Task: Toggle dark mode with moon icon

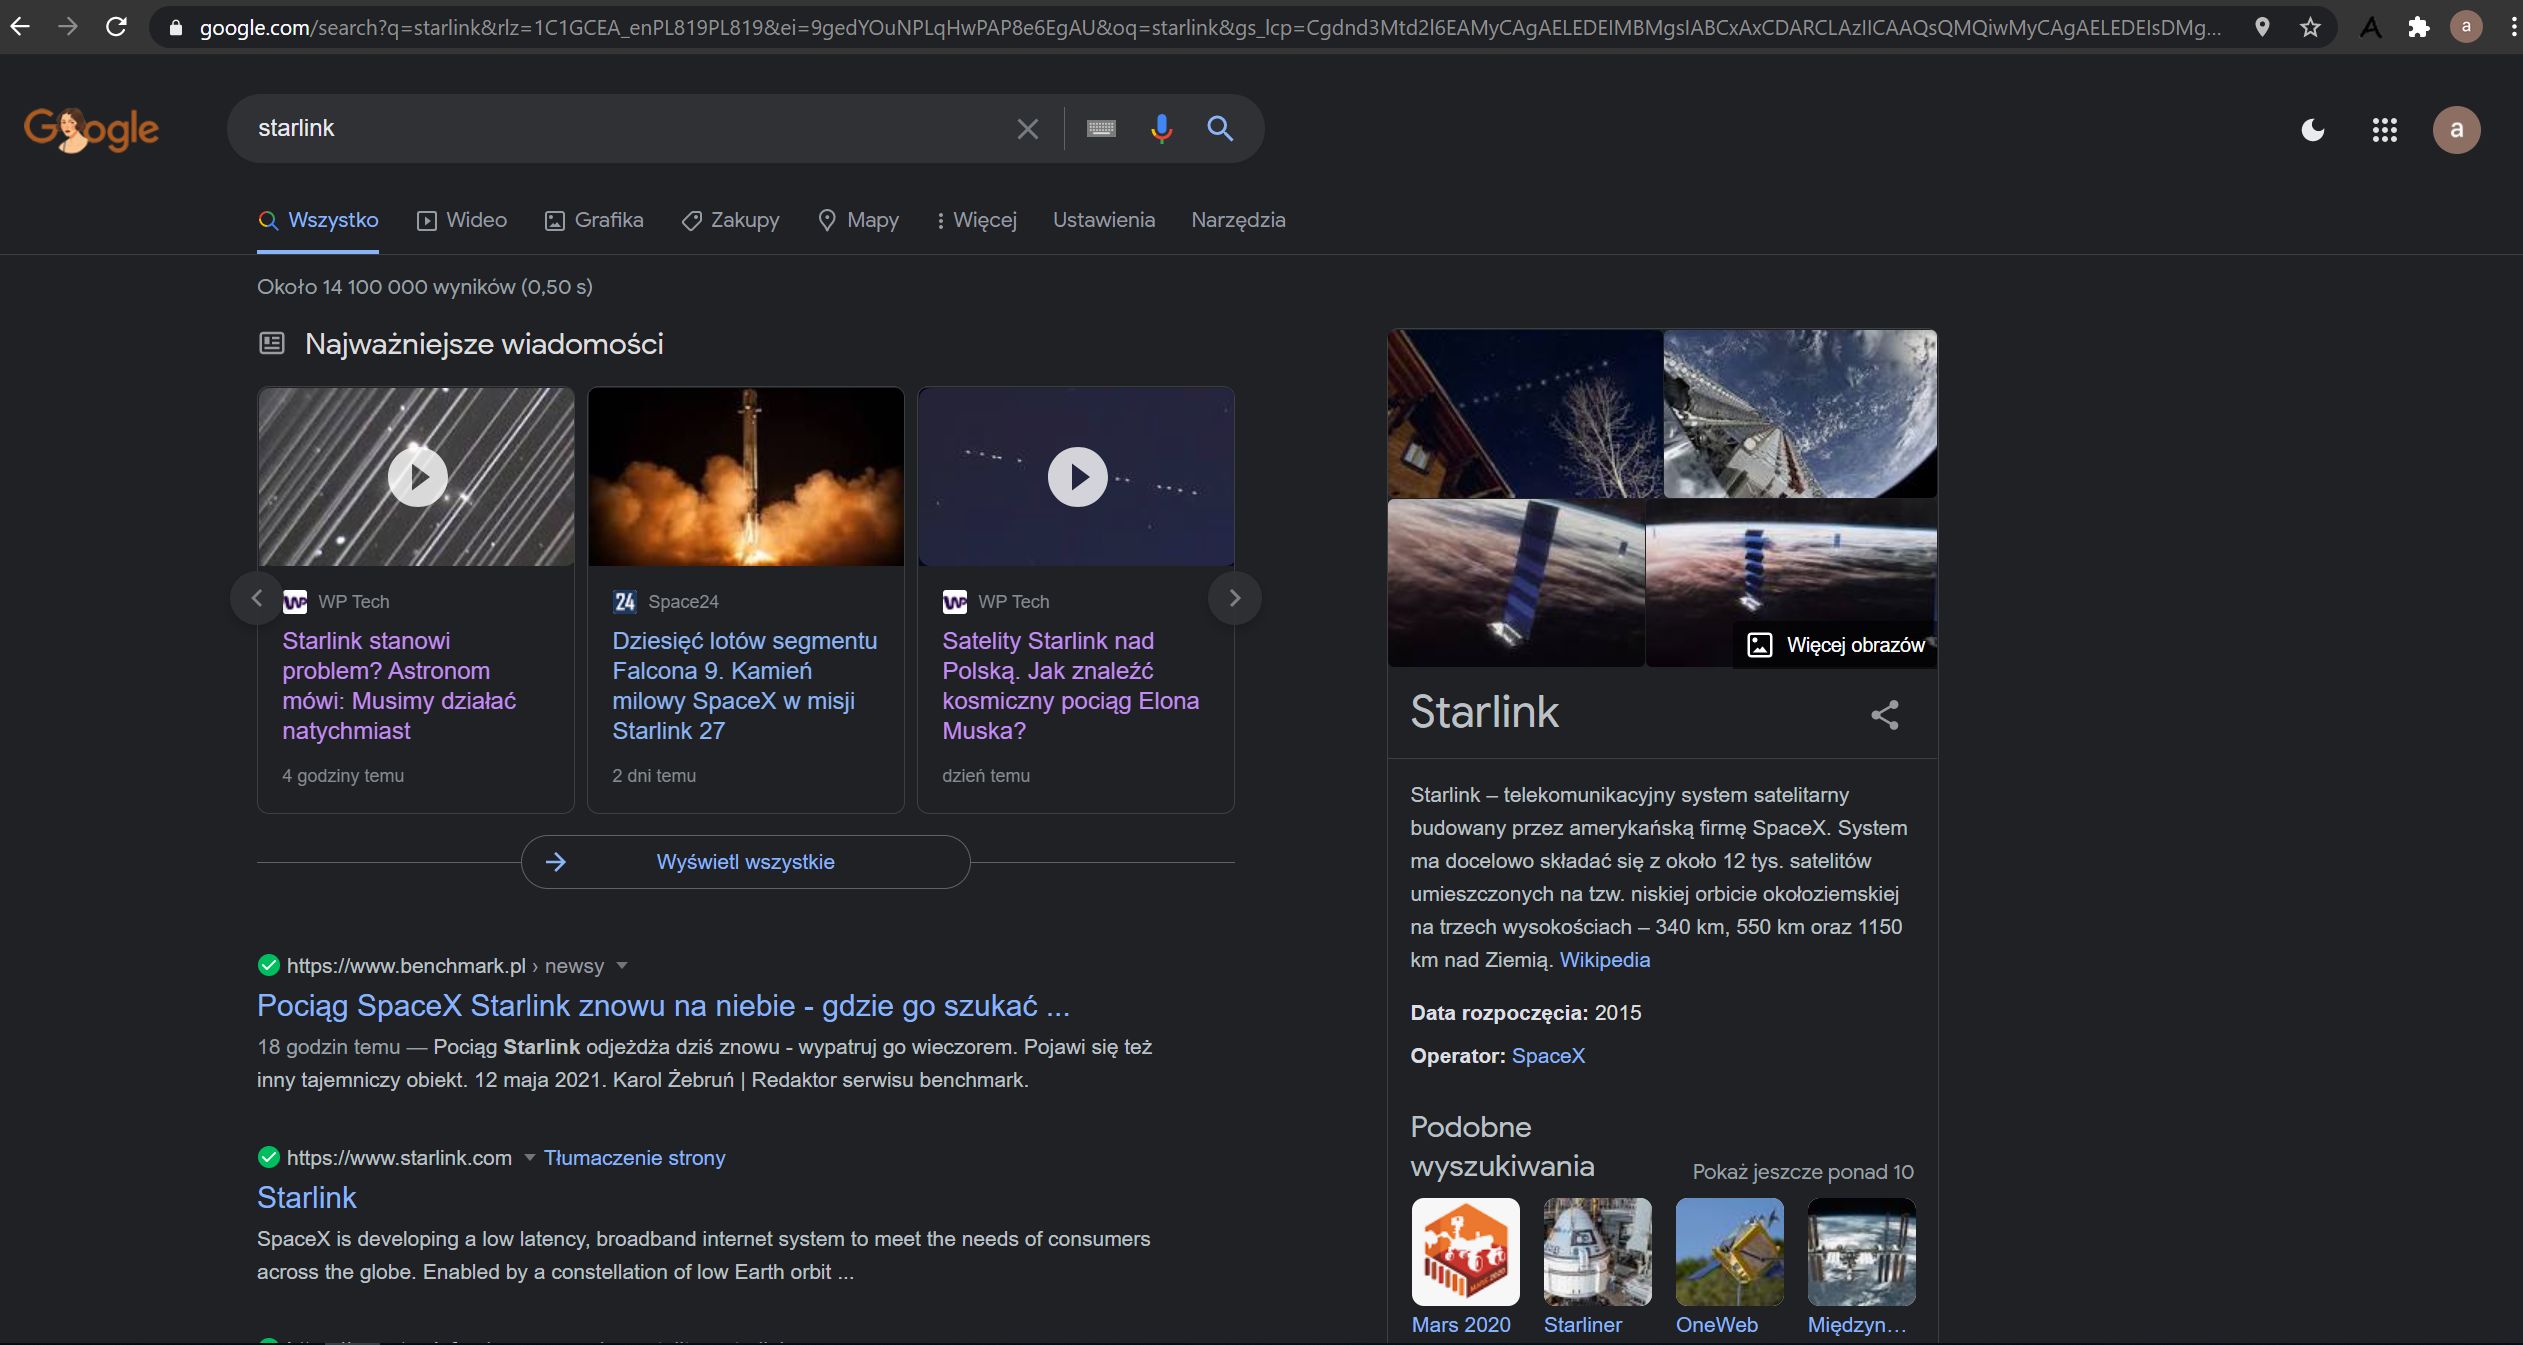Action: (x=2312, y=130)
